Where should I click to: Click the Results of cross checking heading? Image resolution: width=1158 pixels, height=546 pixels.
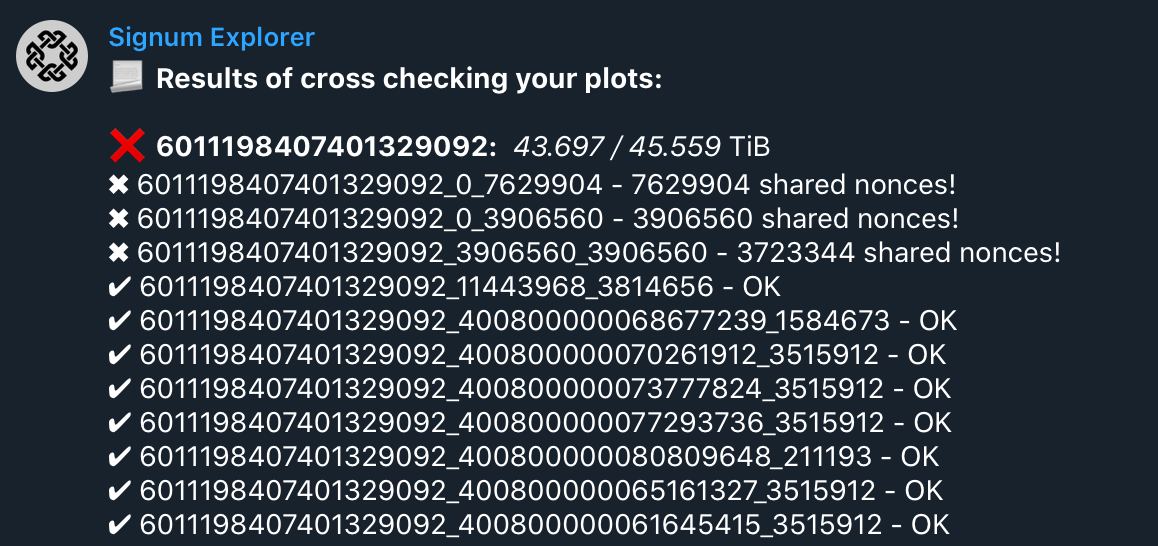(x=409, y=79)
